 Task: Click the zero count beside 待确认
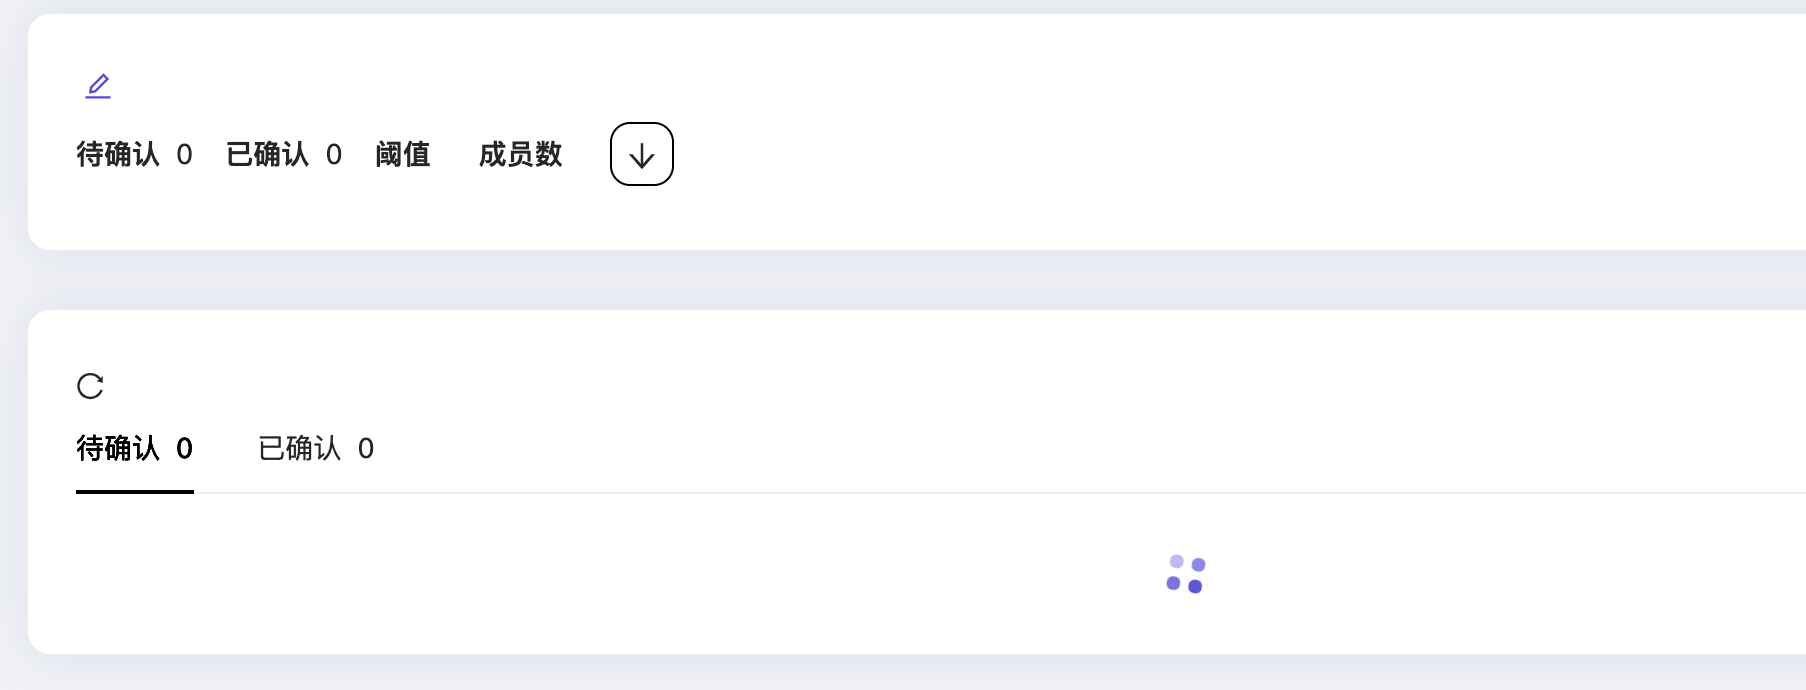[x=184, y=155]
